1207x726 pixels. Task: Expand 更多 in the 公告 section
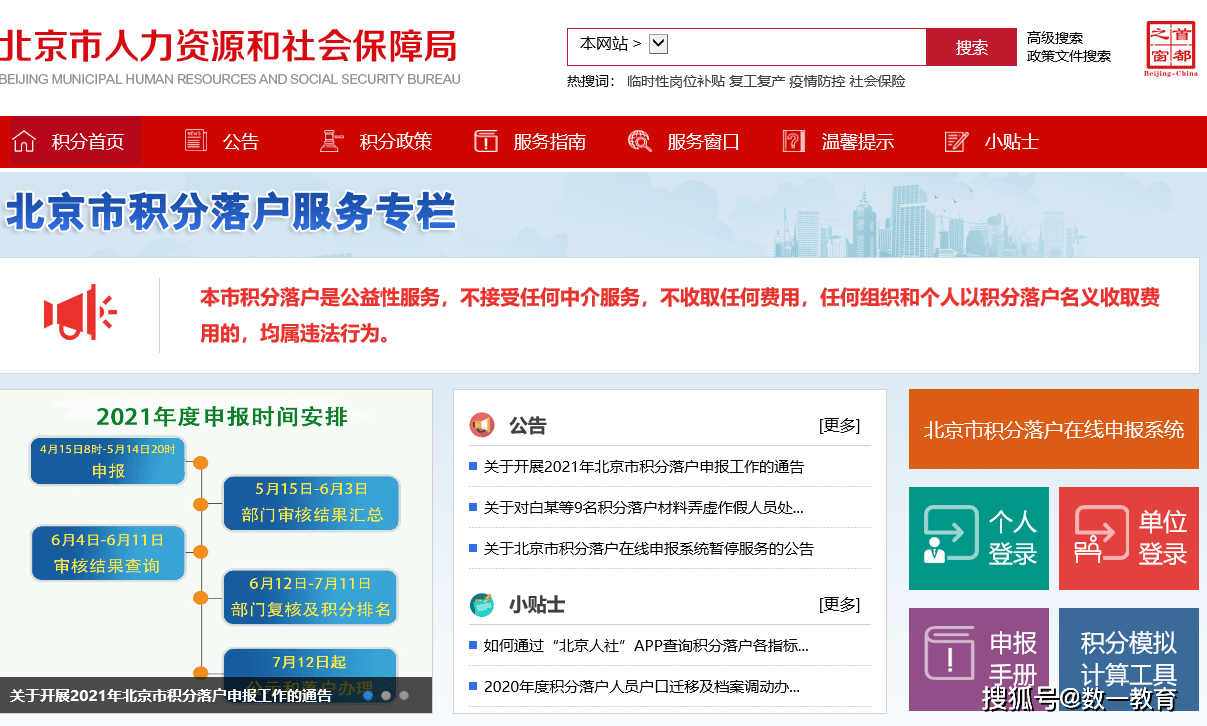[x=839, y=425]
